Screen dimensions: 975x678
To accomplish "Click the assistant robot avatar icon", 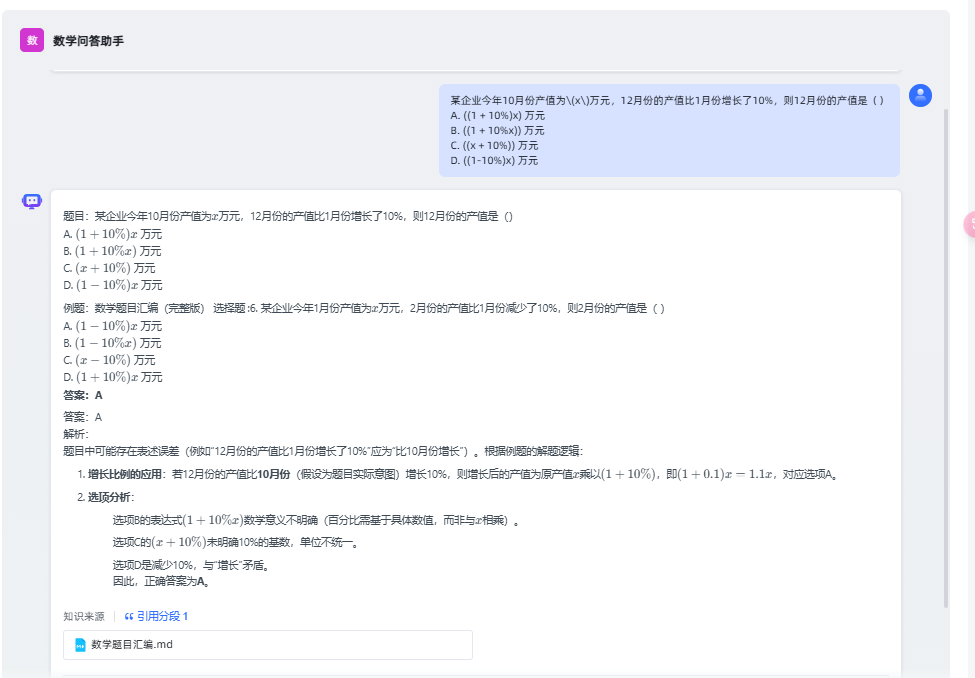I will click(32, 201).
